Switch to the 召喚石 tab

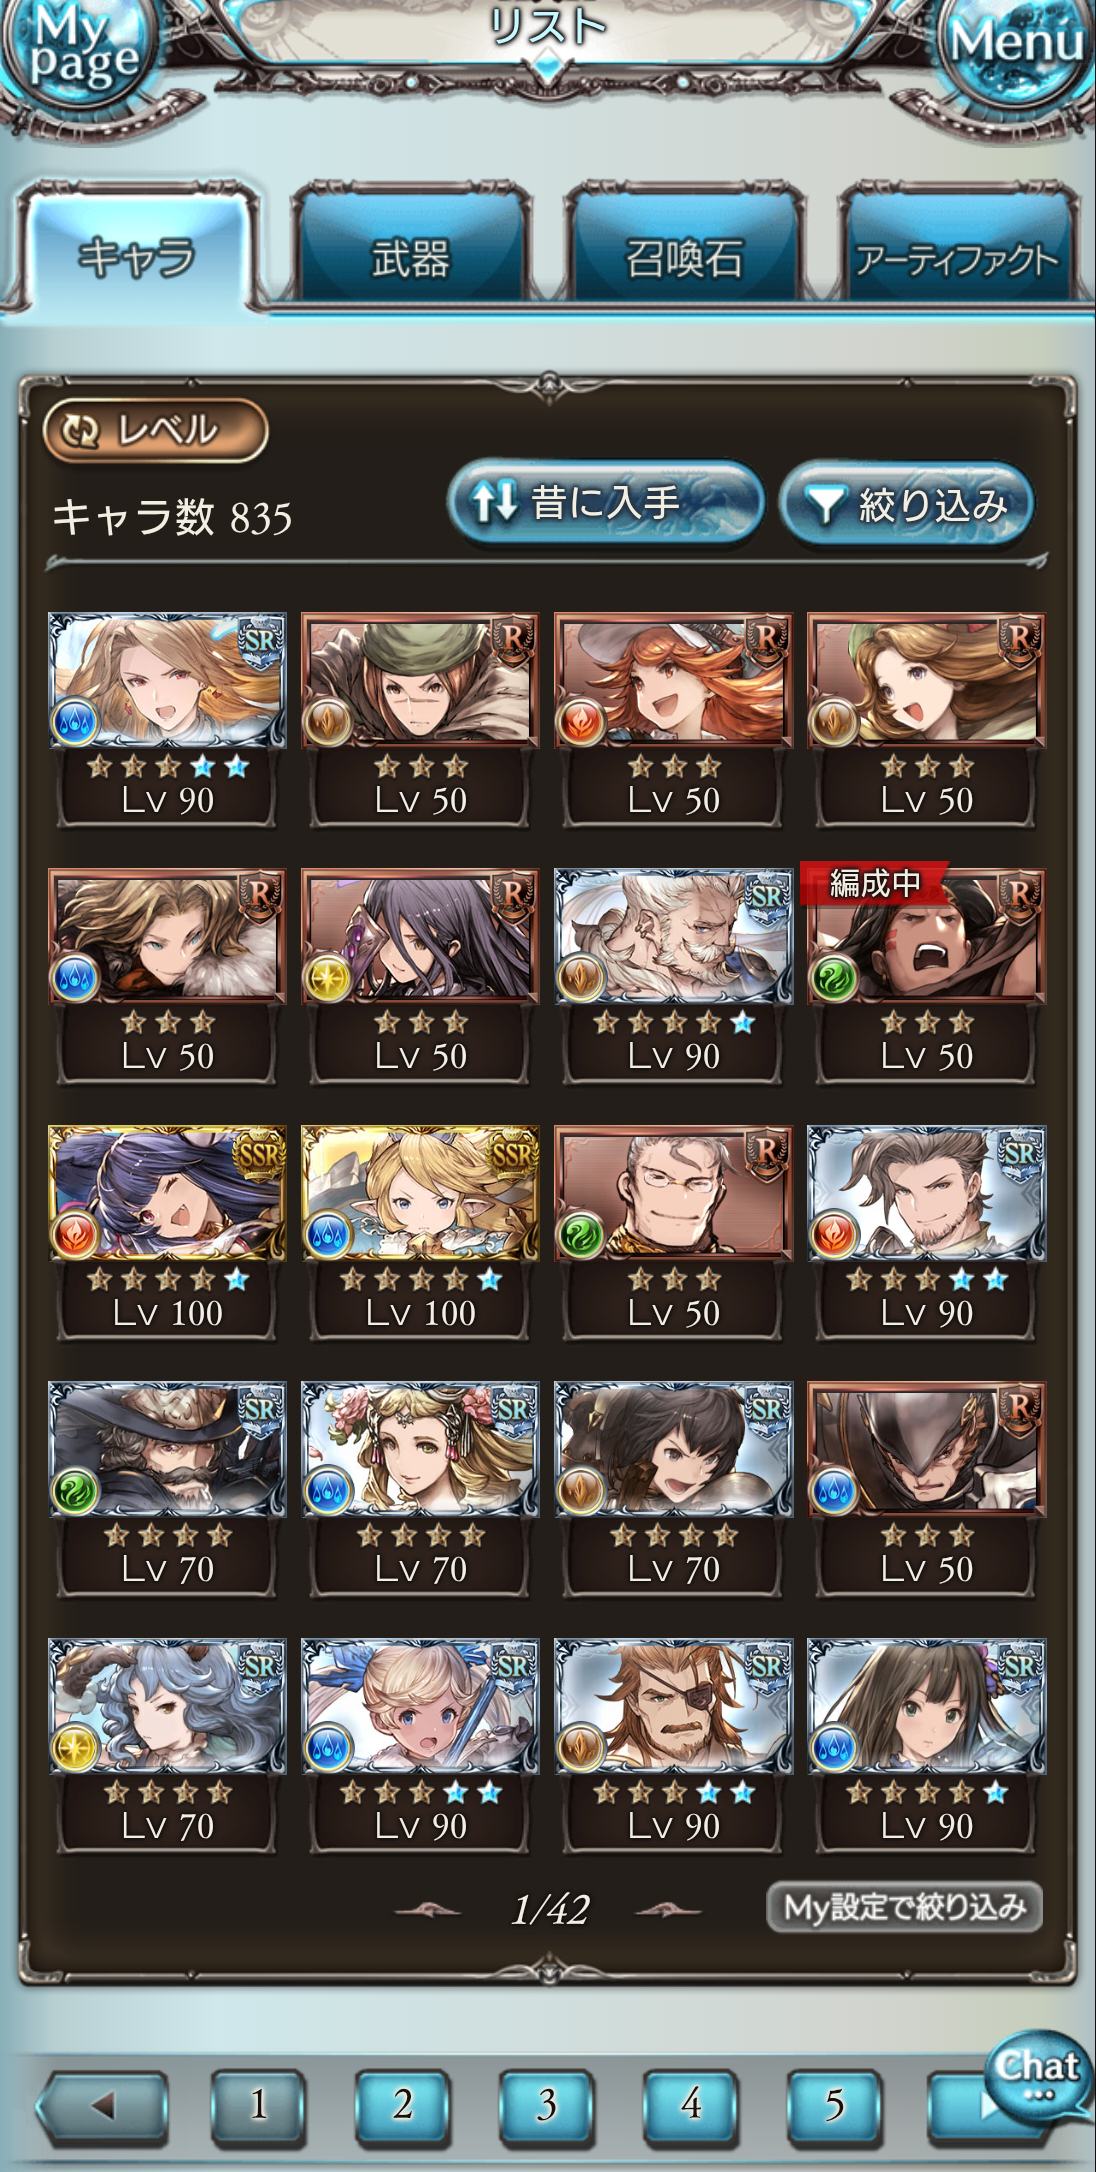coord(683,251)
